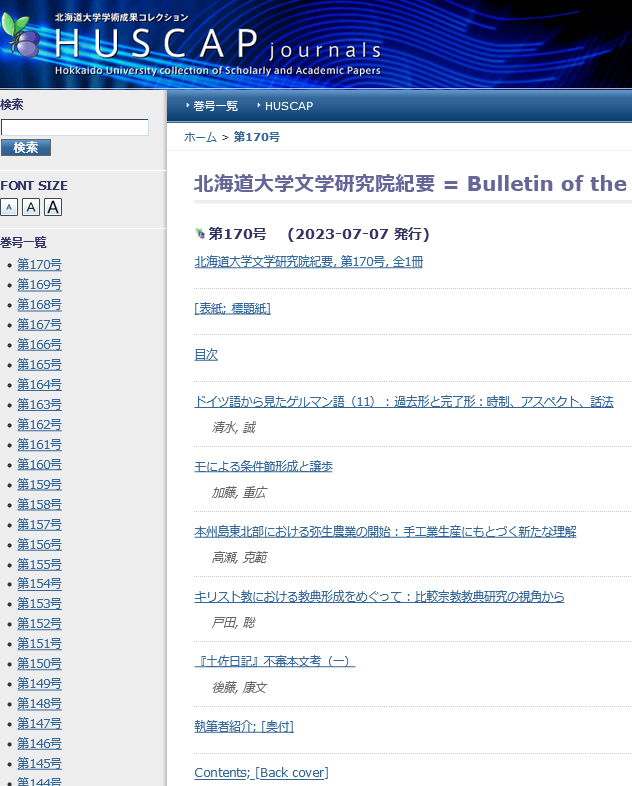Select 第158号 in the volume list
The width and height of the screenshot is (632, 786).
[x=40, y=504]
